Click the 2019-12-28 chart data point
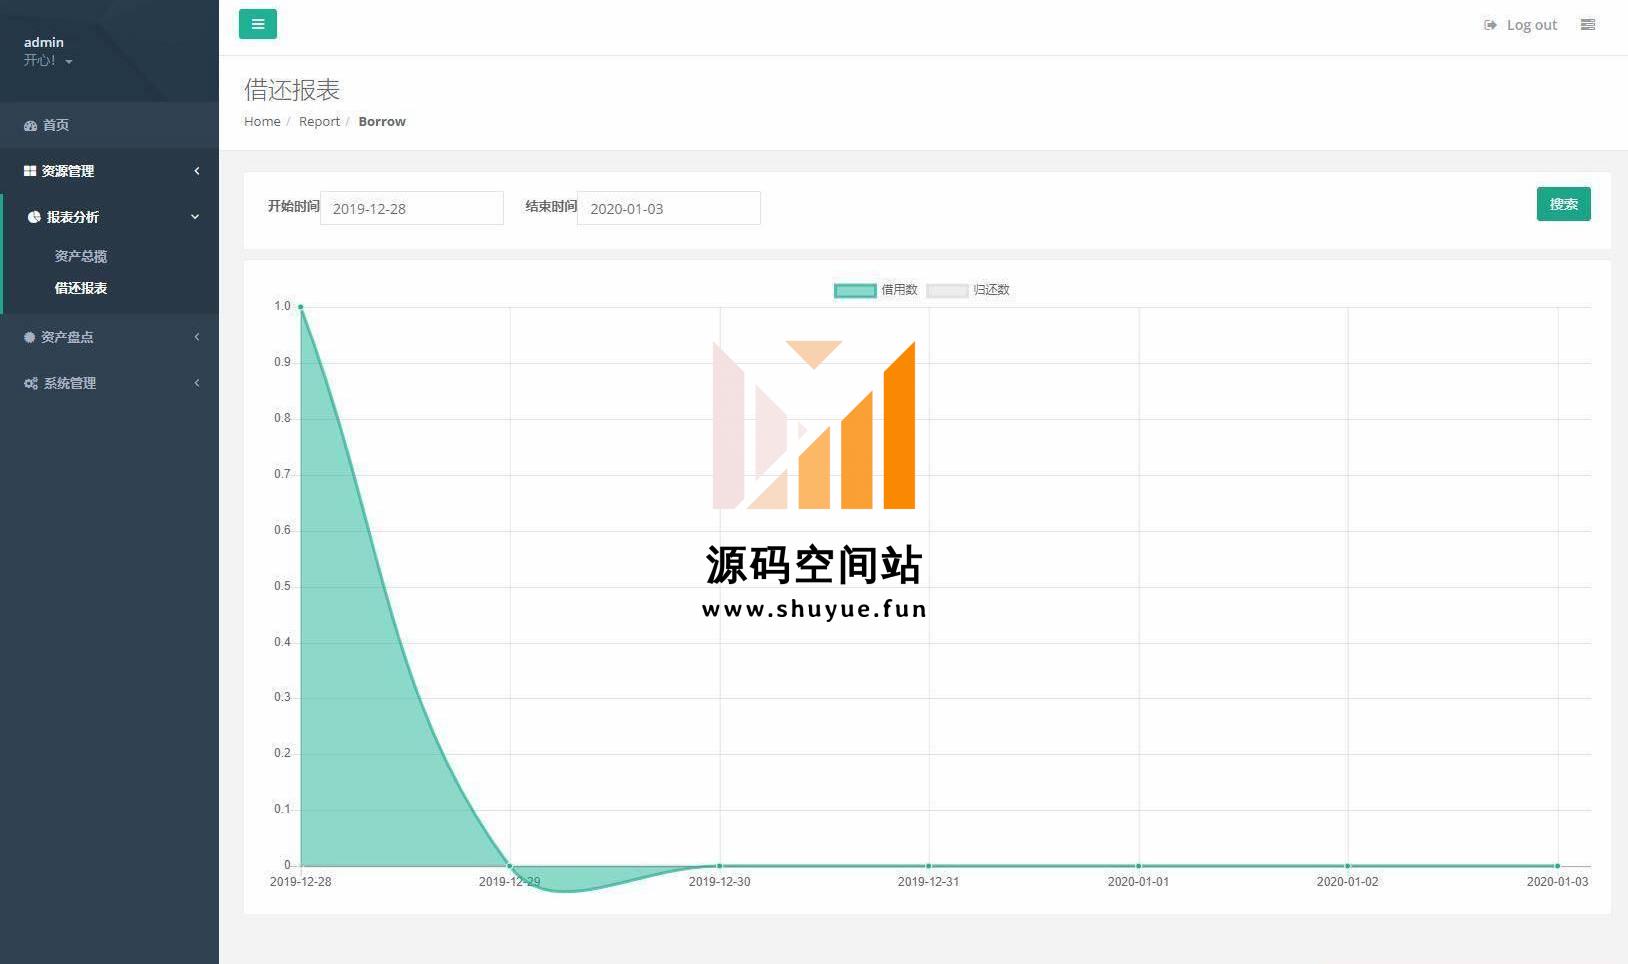1628x964 pixels. (301, 307)
